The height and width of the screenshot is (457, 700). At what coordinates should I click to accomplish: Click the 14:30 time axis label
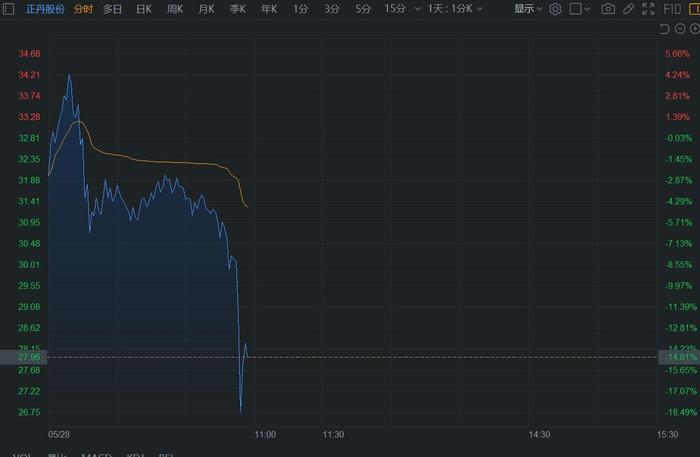tap(539, 434)
